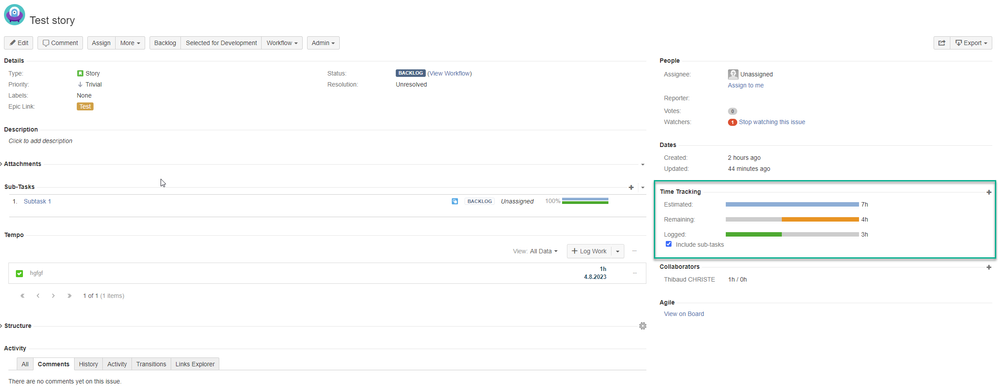Image resolution: width=998 pixels, height=388 pixels.
Task: Open the Workflow dropdown
Action: [282, 43]
